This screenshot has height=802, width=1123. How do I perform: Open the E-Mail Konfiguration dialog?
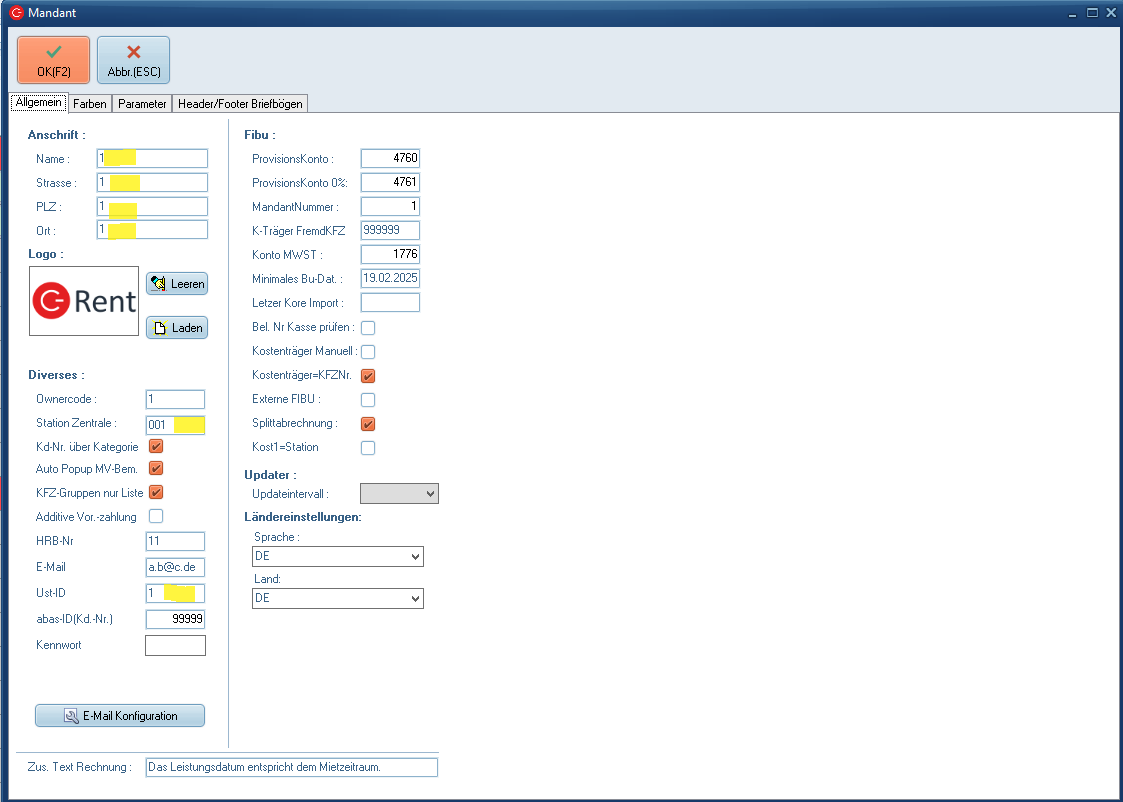(120, 716)
